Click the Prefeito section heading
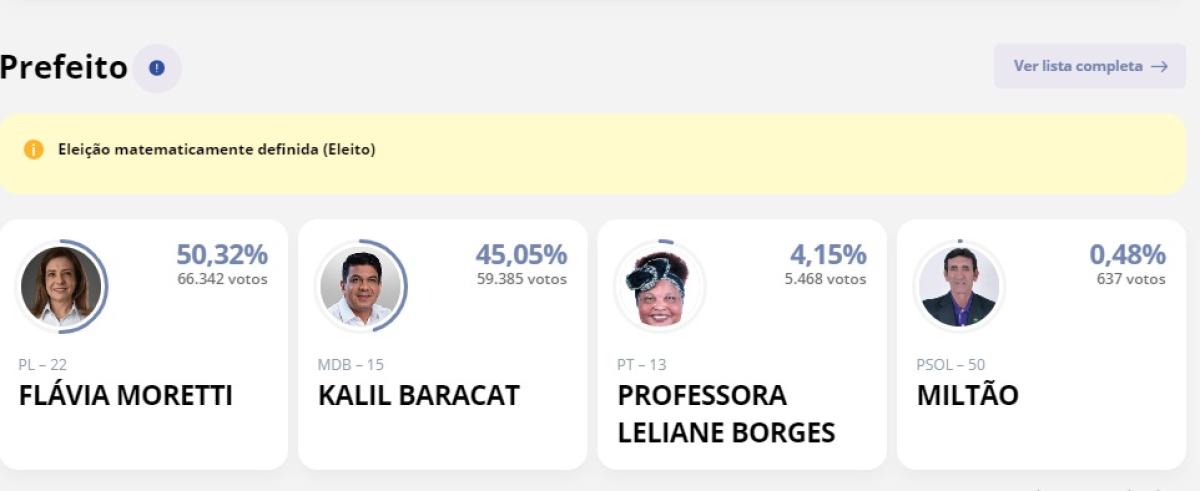 pos(64,68)
